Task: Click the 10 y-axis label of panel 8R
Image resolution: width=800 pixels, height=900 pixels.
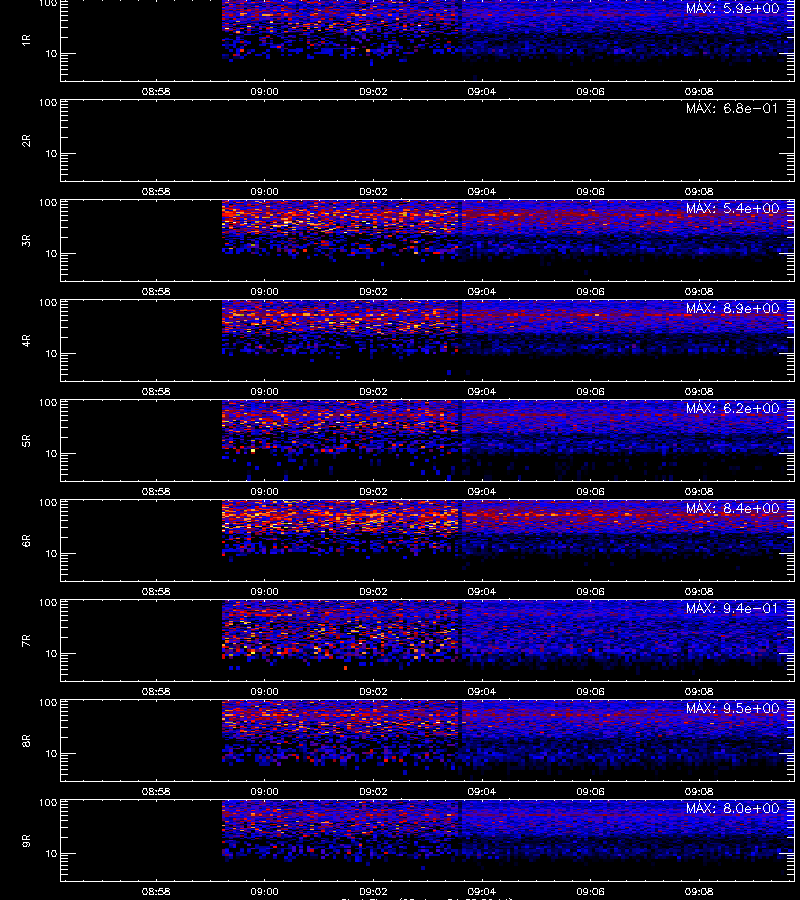Action: 51,754
